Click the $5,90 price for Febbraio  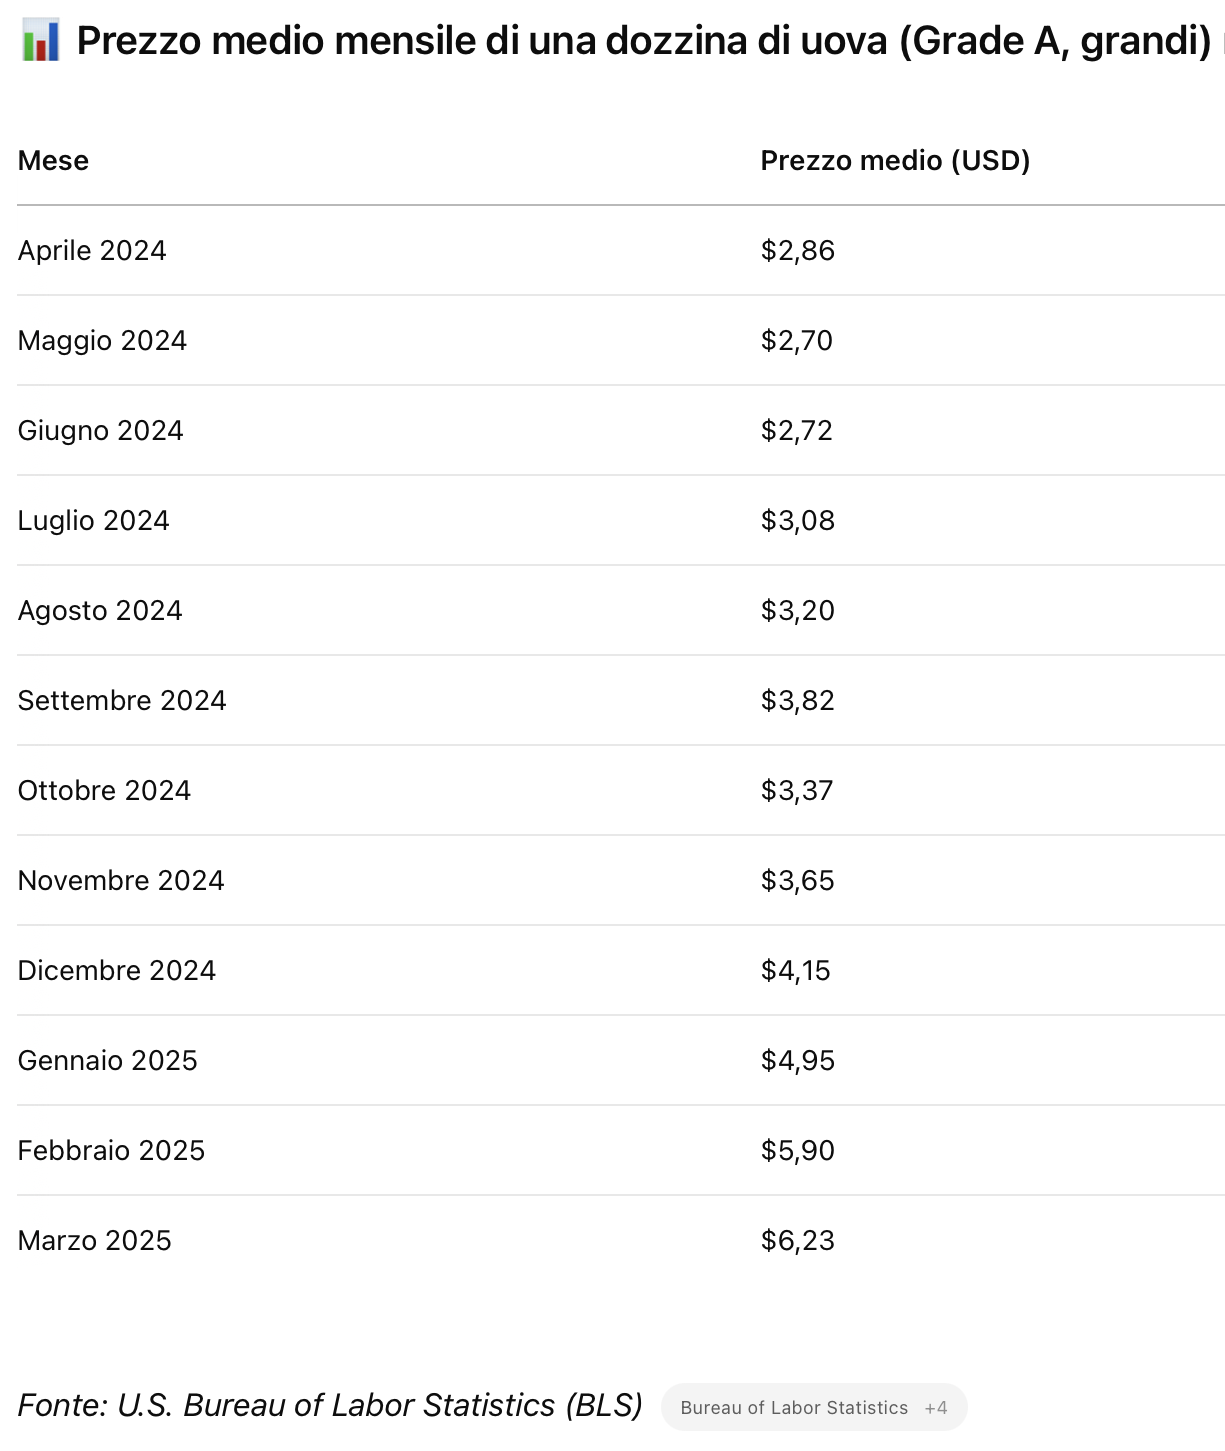pyautogui.click(x=798, y=1151)
